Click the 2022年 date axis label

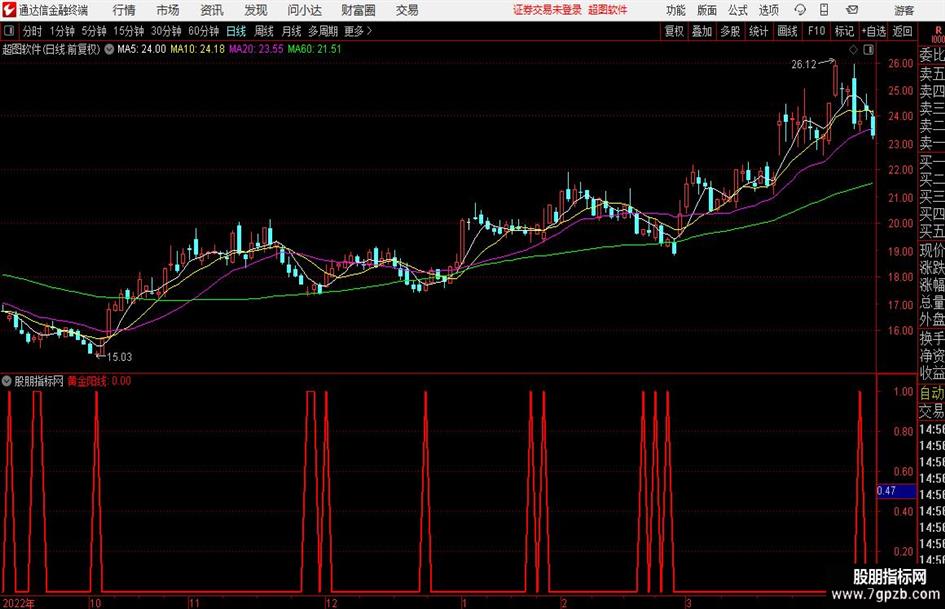pyautogui.click(x=19, y=603)
